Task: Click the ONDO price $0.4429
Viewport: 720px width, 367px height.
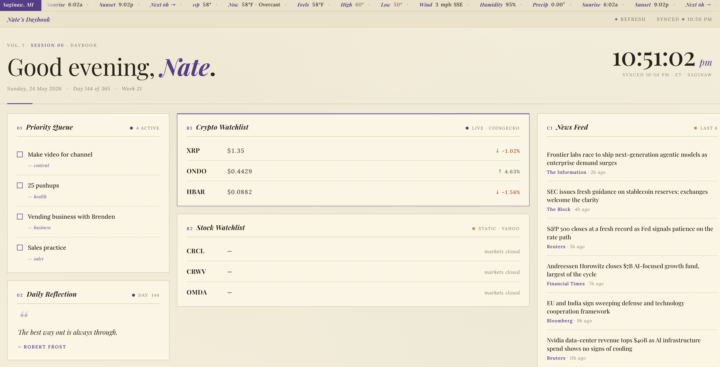Action: pyautogui.click(x=239, y=171)
